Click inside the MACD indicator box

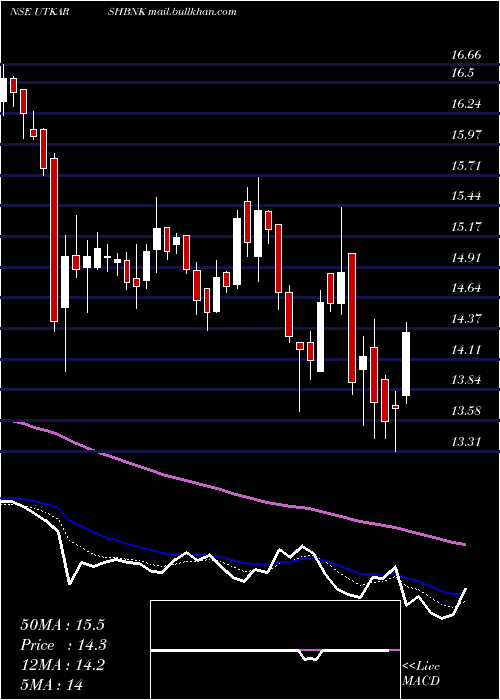(x=275, y=650)
